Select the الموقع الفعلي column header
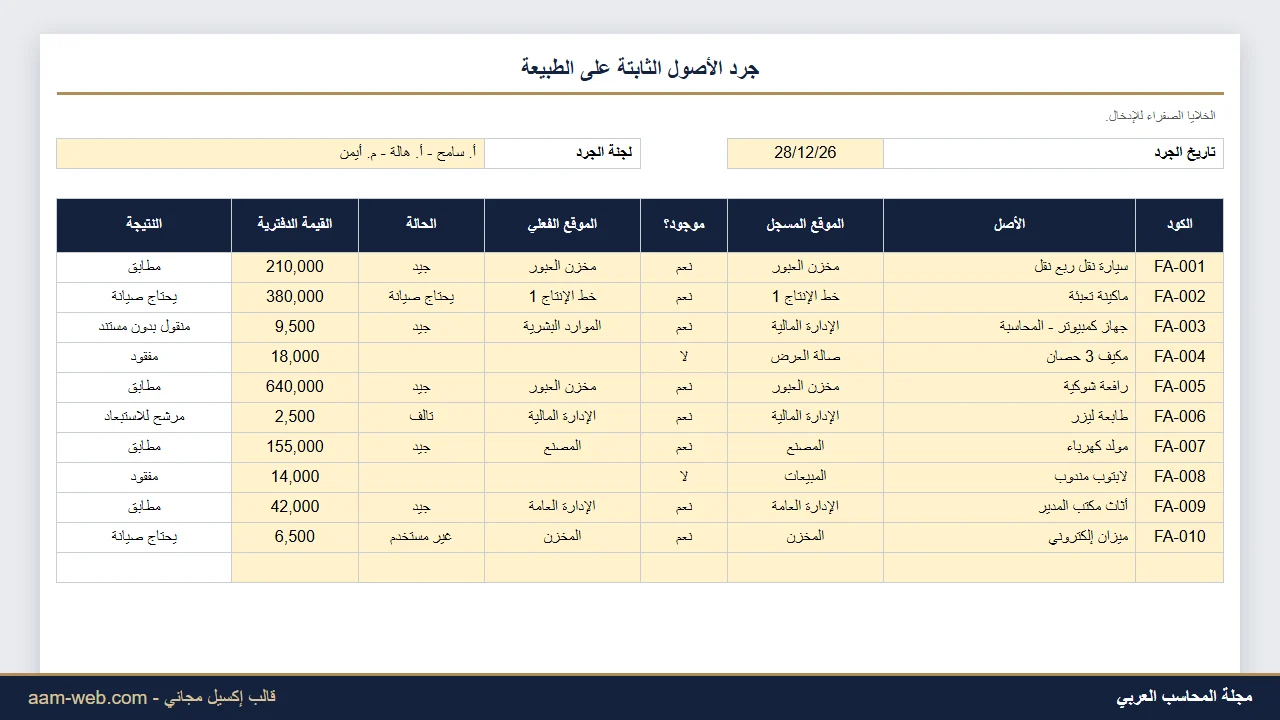Image resolution: width=1280 pixels, height=720 pixels. (x=562, y=225)
